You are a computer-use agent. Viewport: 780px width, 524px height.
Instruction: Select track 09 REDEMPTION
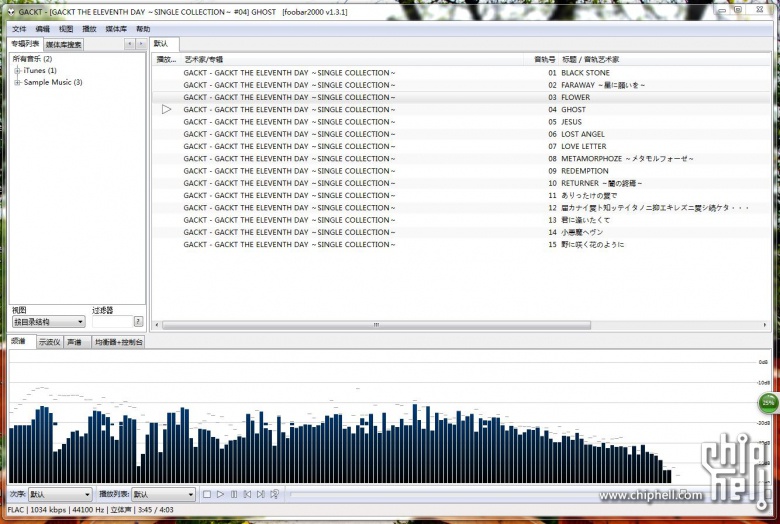[x=461, y=171]
